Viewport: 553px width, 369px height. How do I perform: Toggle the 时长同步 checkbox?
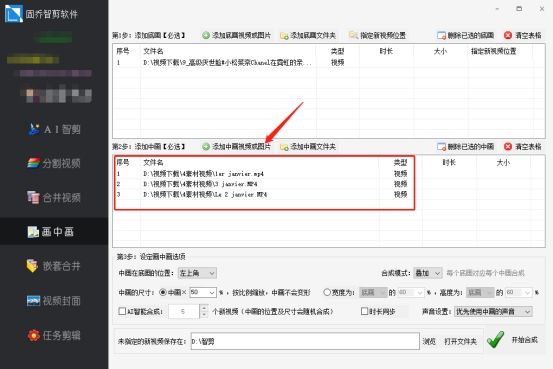click(x=364, y=311)
